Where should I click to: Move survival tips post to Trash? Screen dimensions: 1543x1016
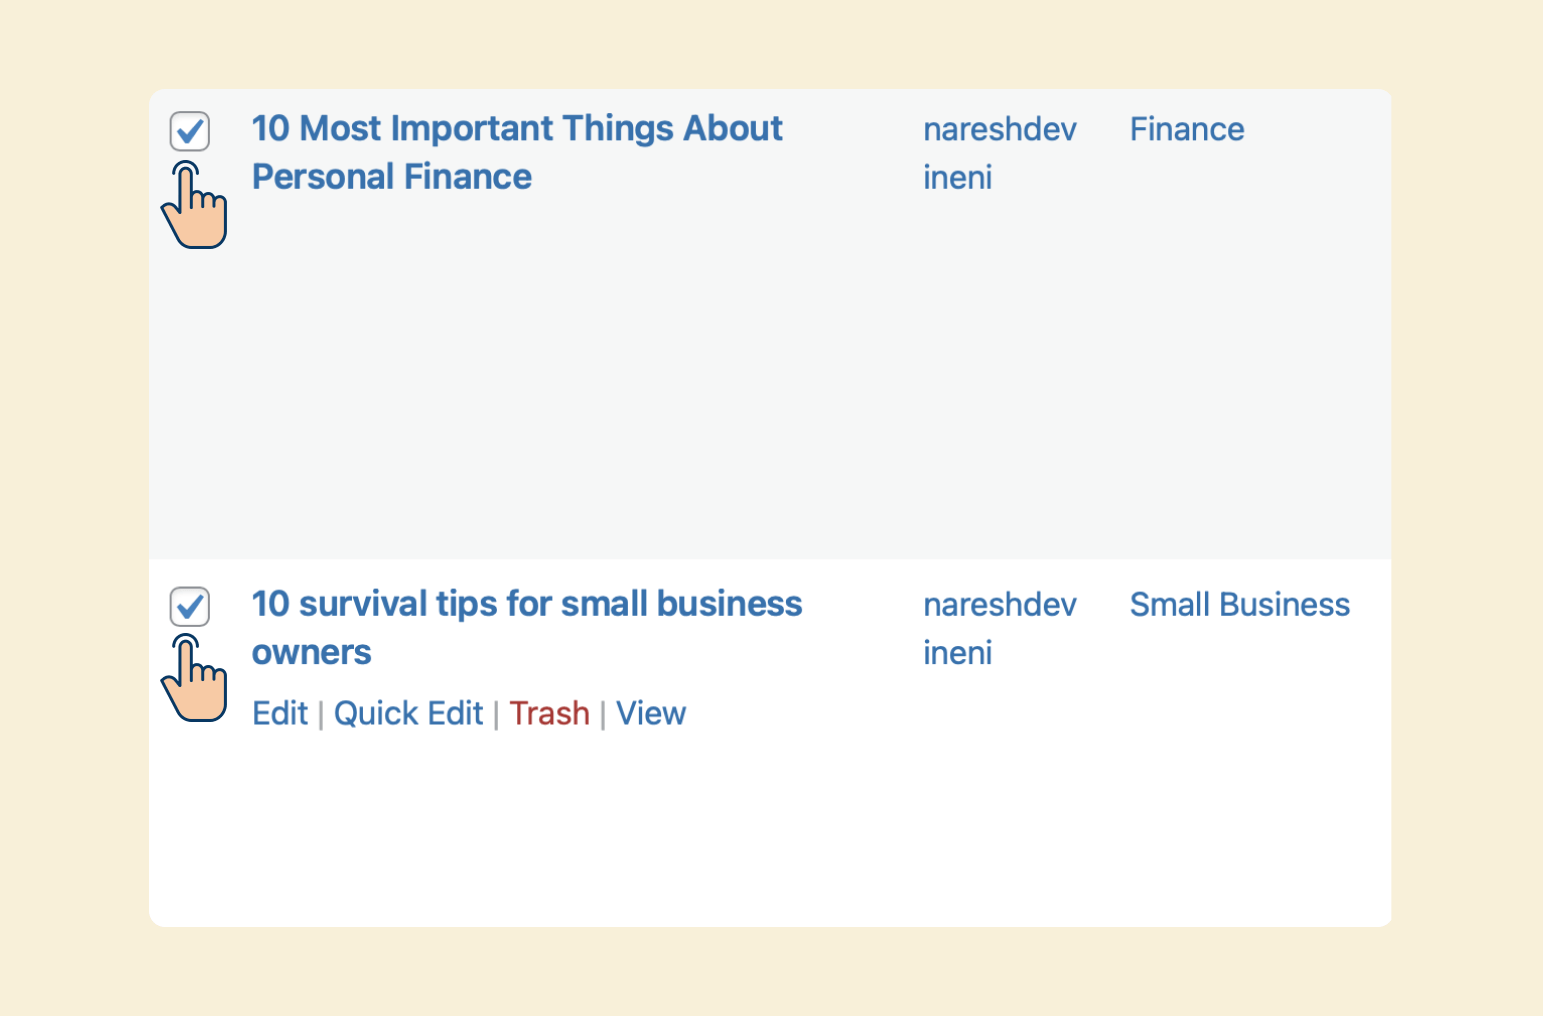coord(549,713)
